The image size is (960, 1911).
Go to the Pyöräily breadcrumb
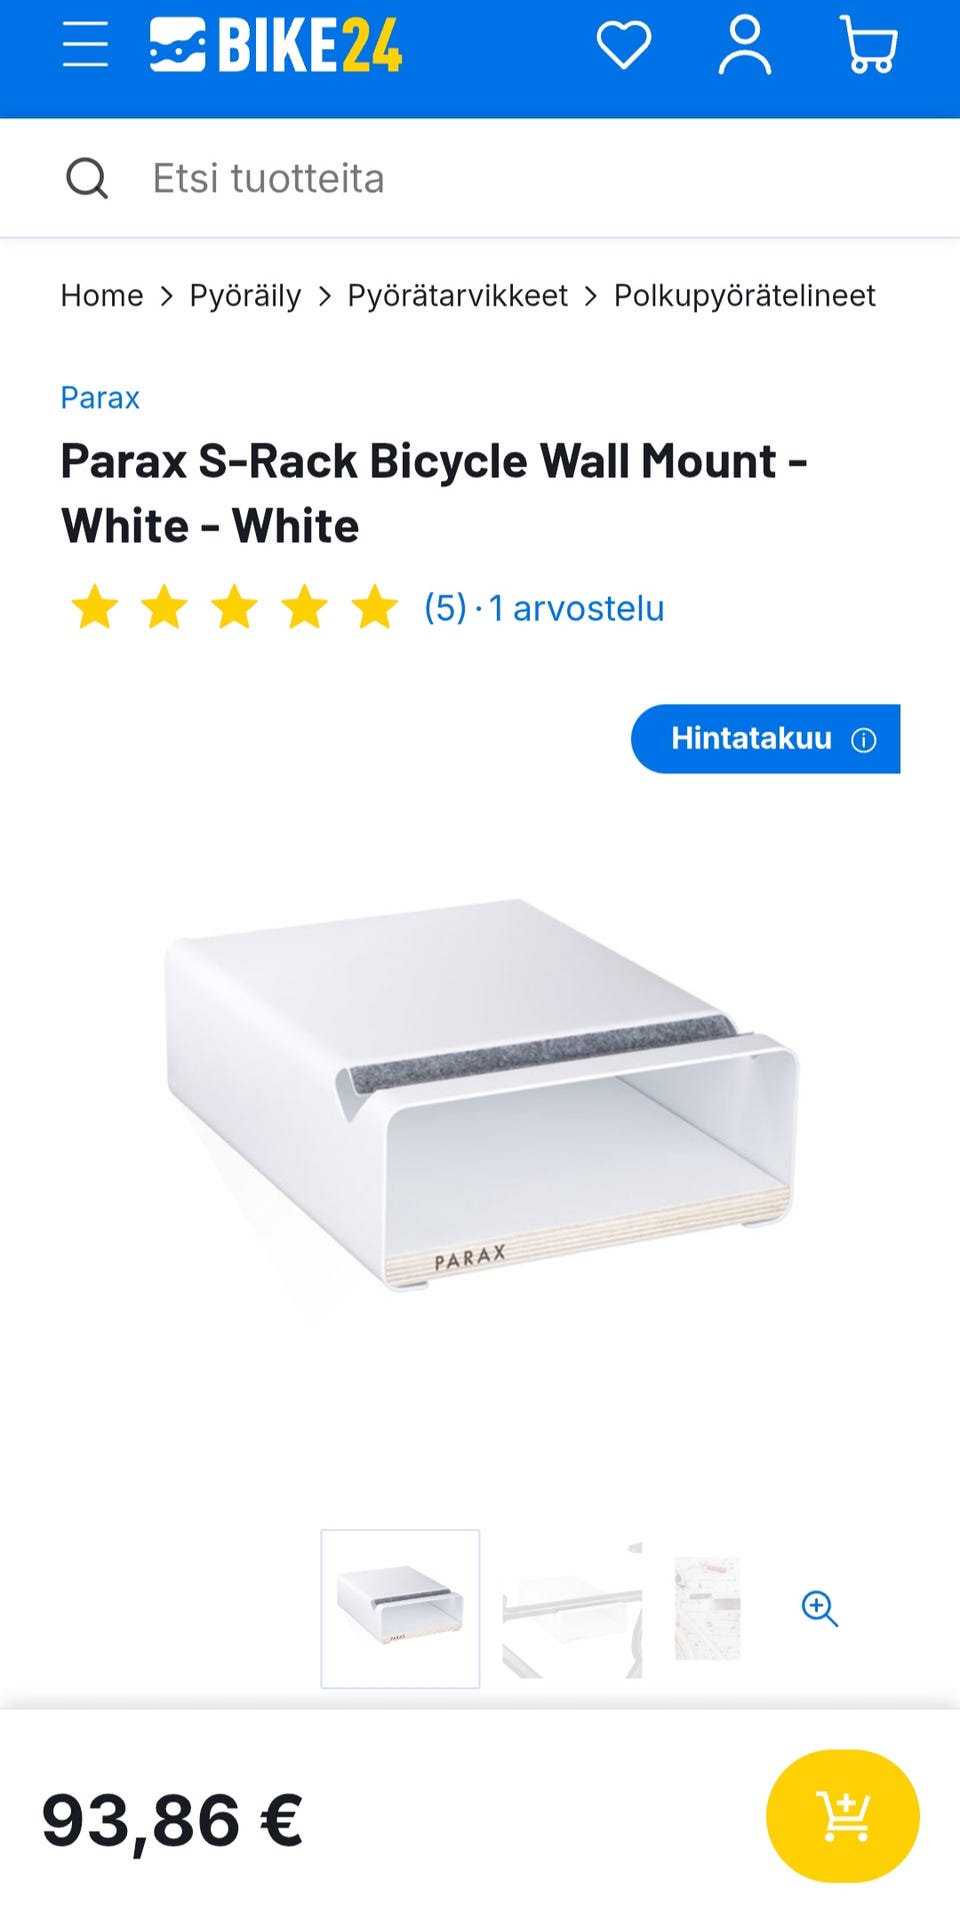[x=245, y=296]
